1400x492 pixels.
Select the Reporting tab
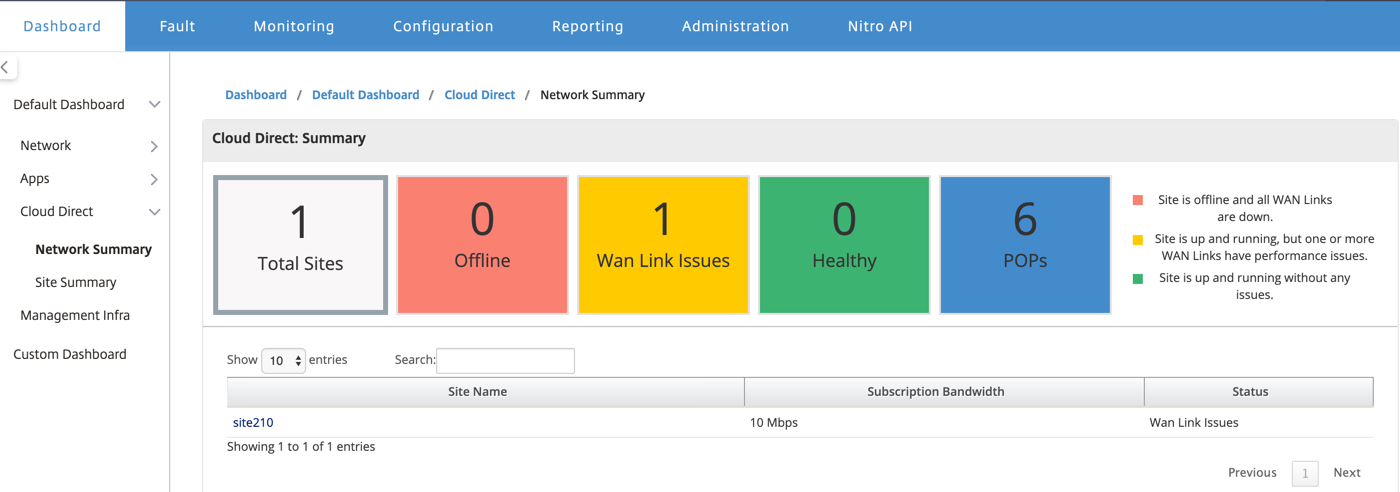tap(588, 26)
